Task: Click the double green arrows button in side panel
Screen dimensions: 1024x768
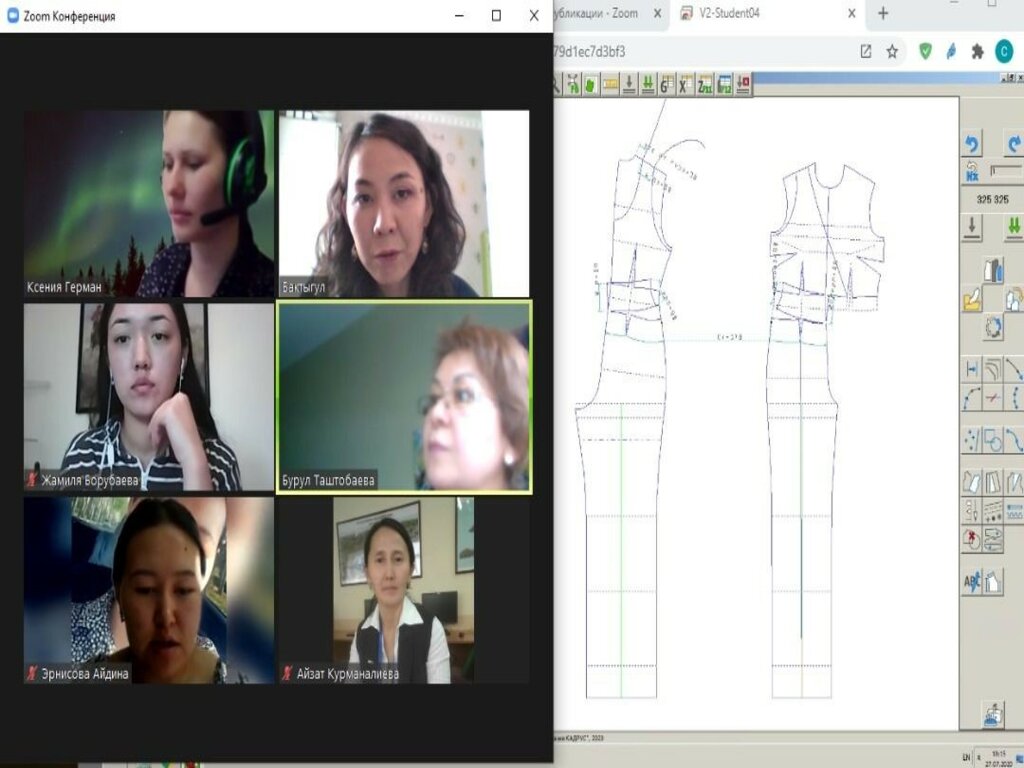Action: coord(1014,228)
